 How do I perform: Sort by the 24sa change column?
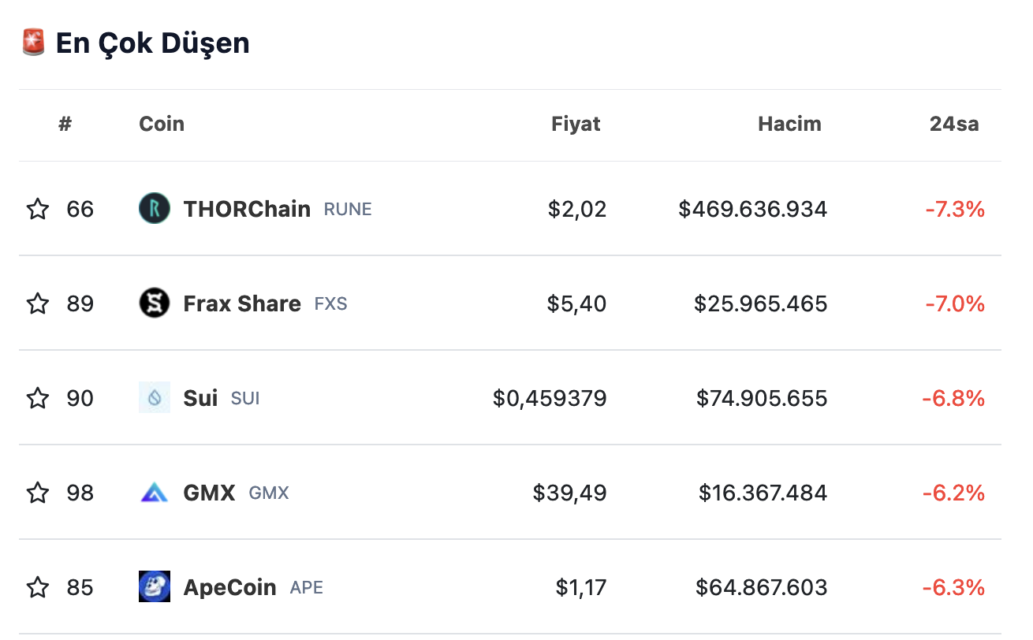954,124
